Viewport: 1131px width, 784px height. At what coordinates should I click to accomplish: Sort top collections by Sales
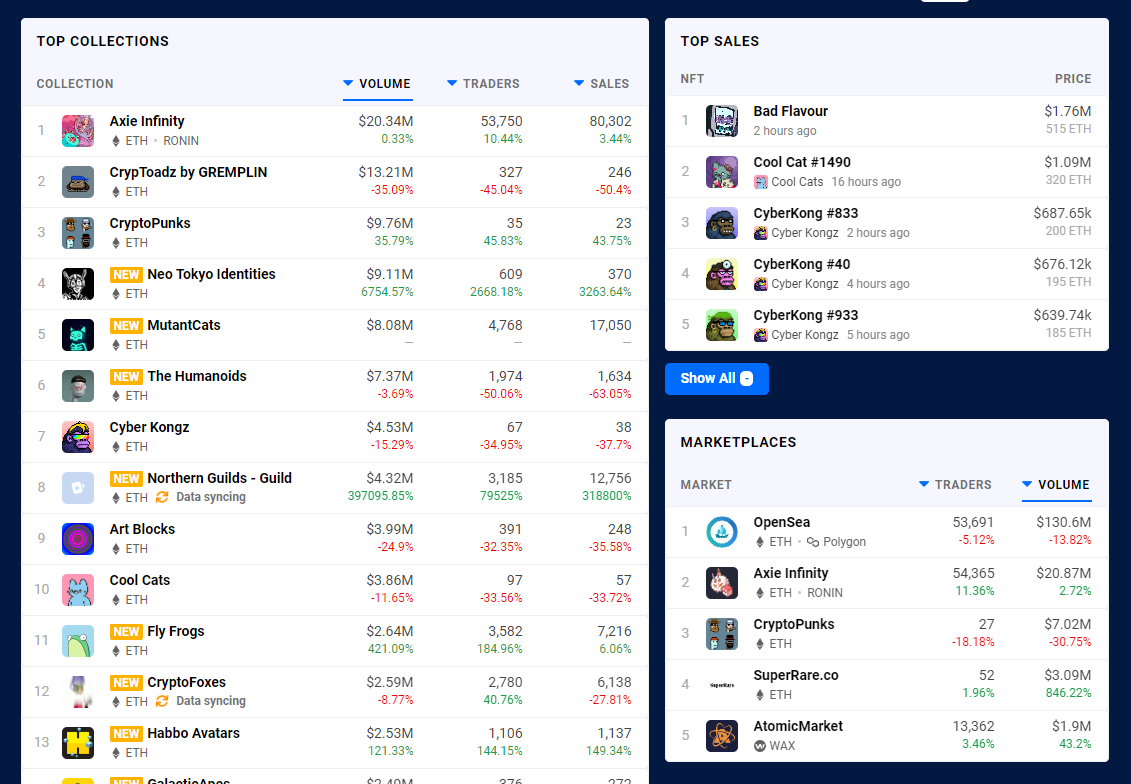(x=602, y=84)
